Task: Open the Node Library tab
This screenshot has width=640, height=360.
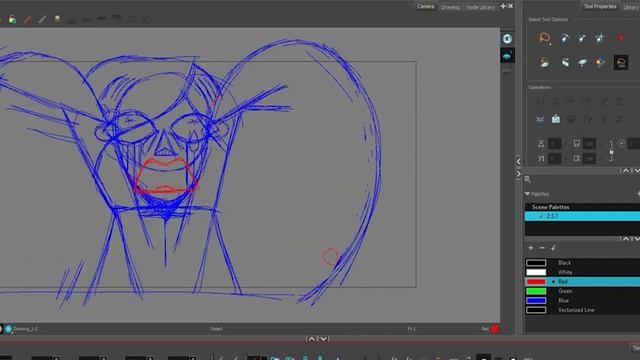Action: click(480, 7)
